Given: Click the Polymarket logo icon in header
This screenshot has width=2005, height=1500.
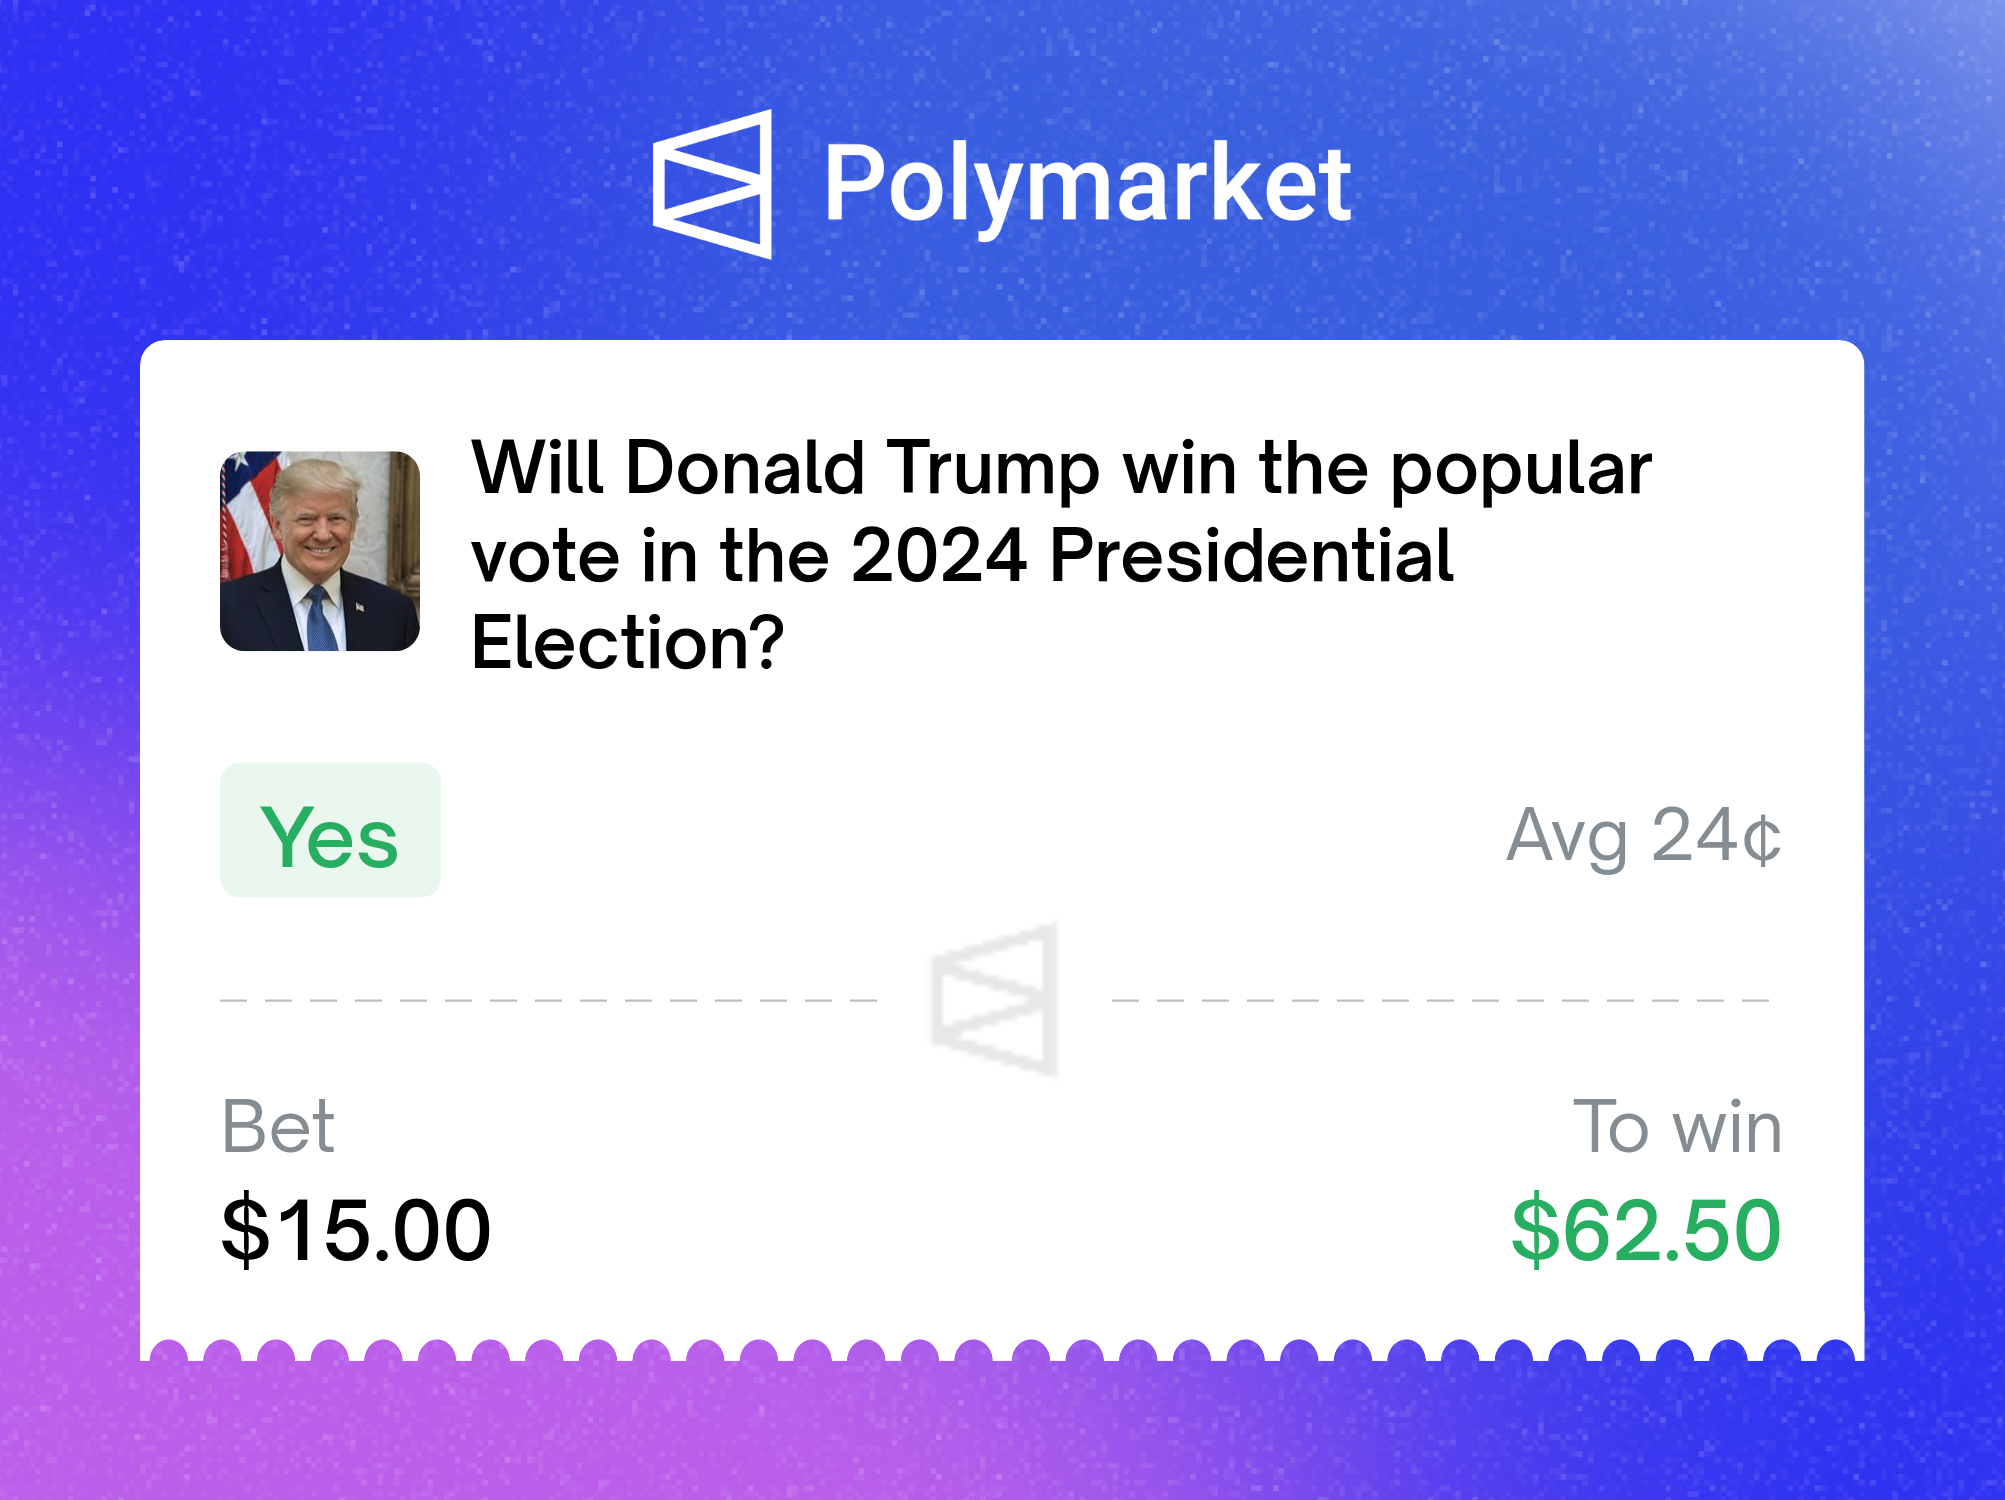Looking at the screenshot, I should [712, 184].
